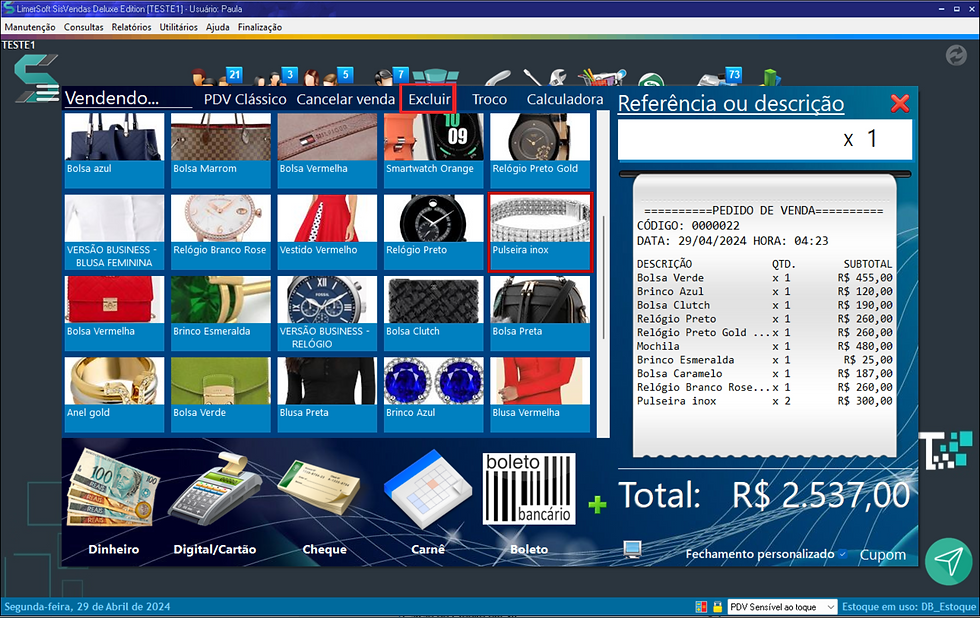Select the Boleto bancário payment icon
Image resolution: width=980 pixels, height=618 pixels.
click(x=528, y=490)
